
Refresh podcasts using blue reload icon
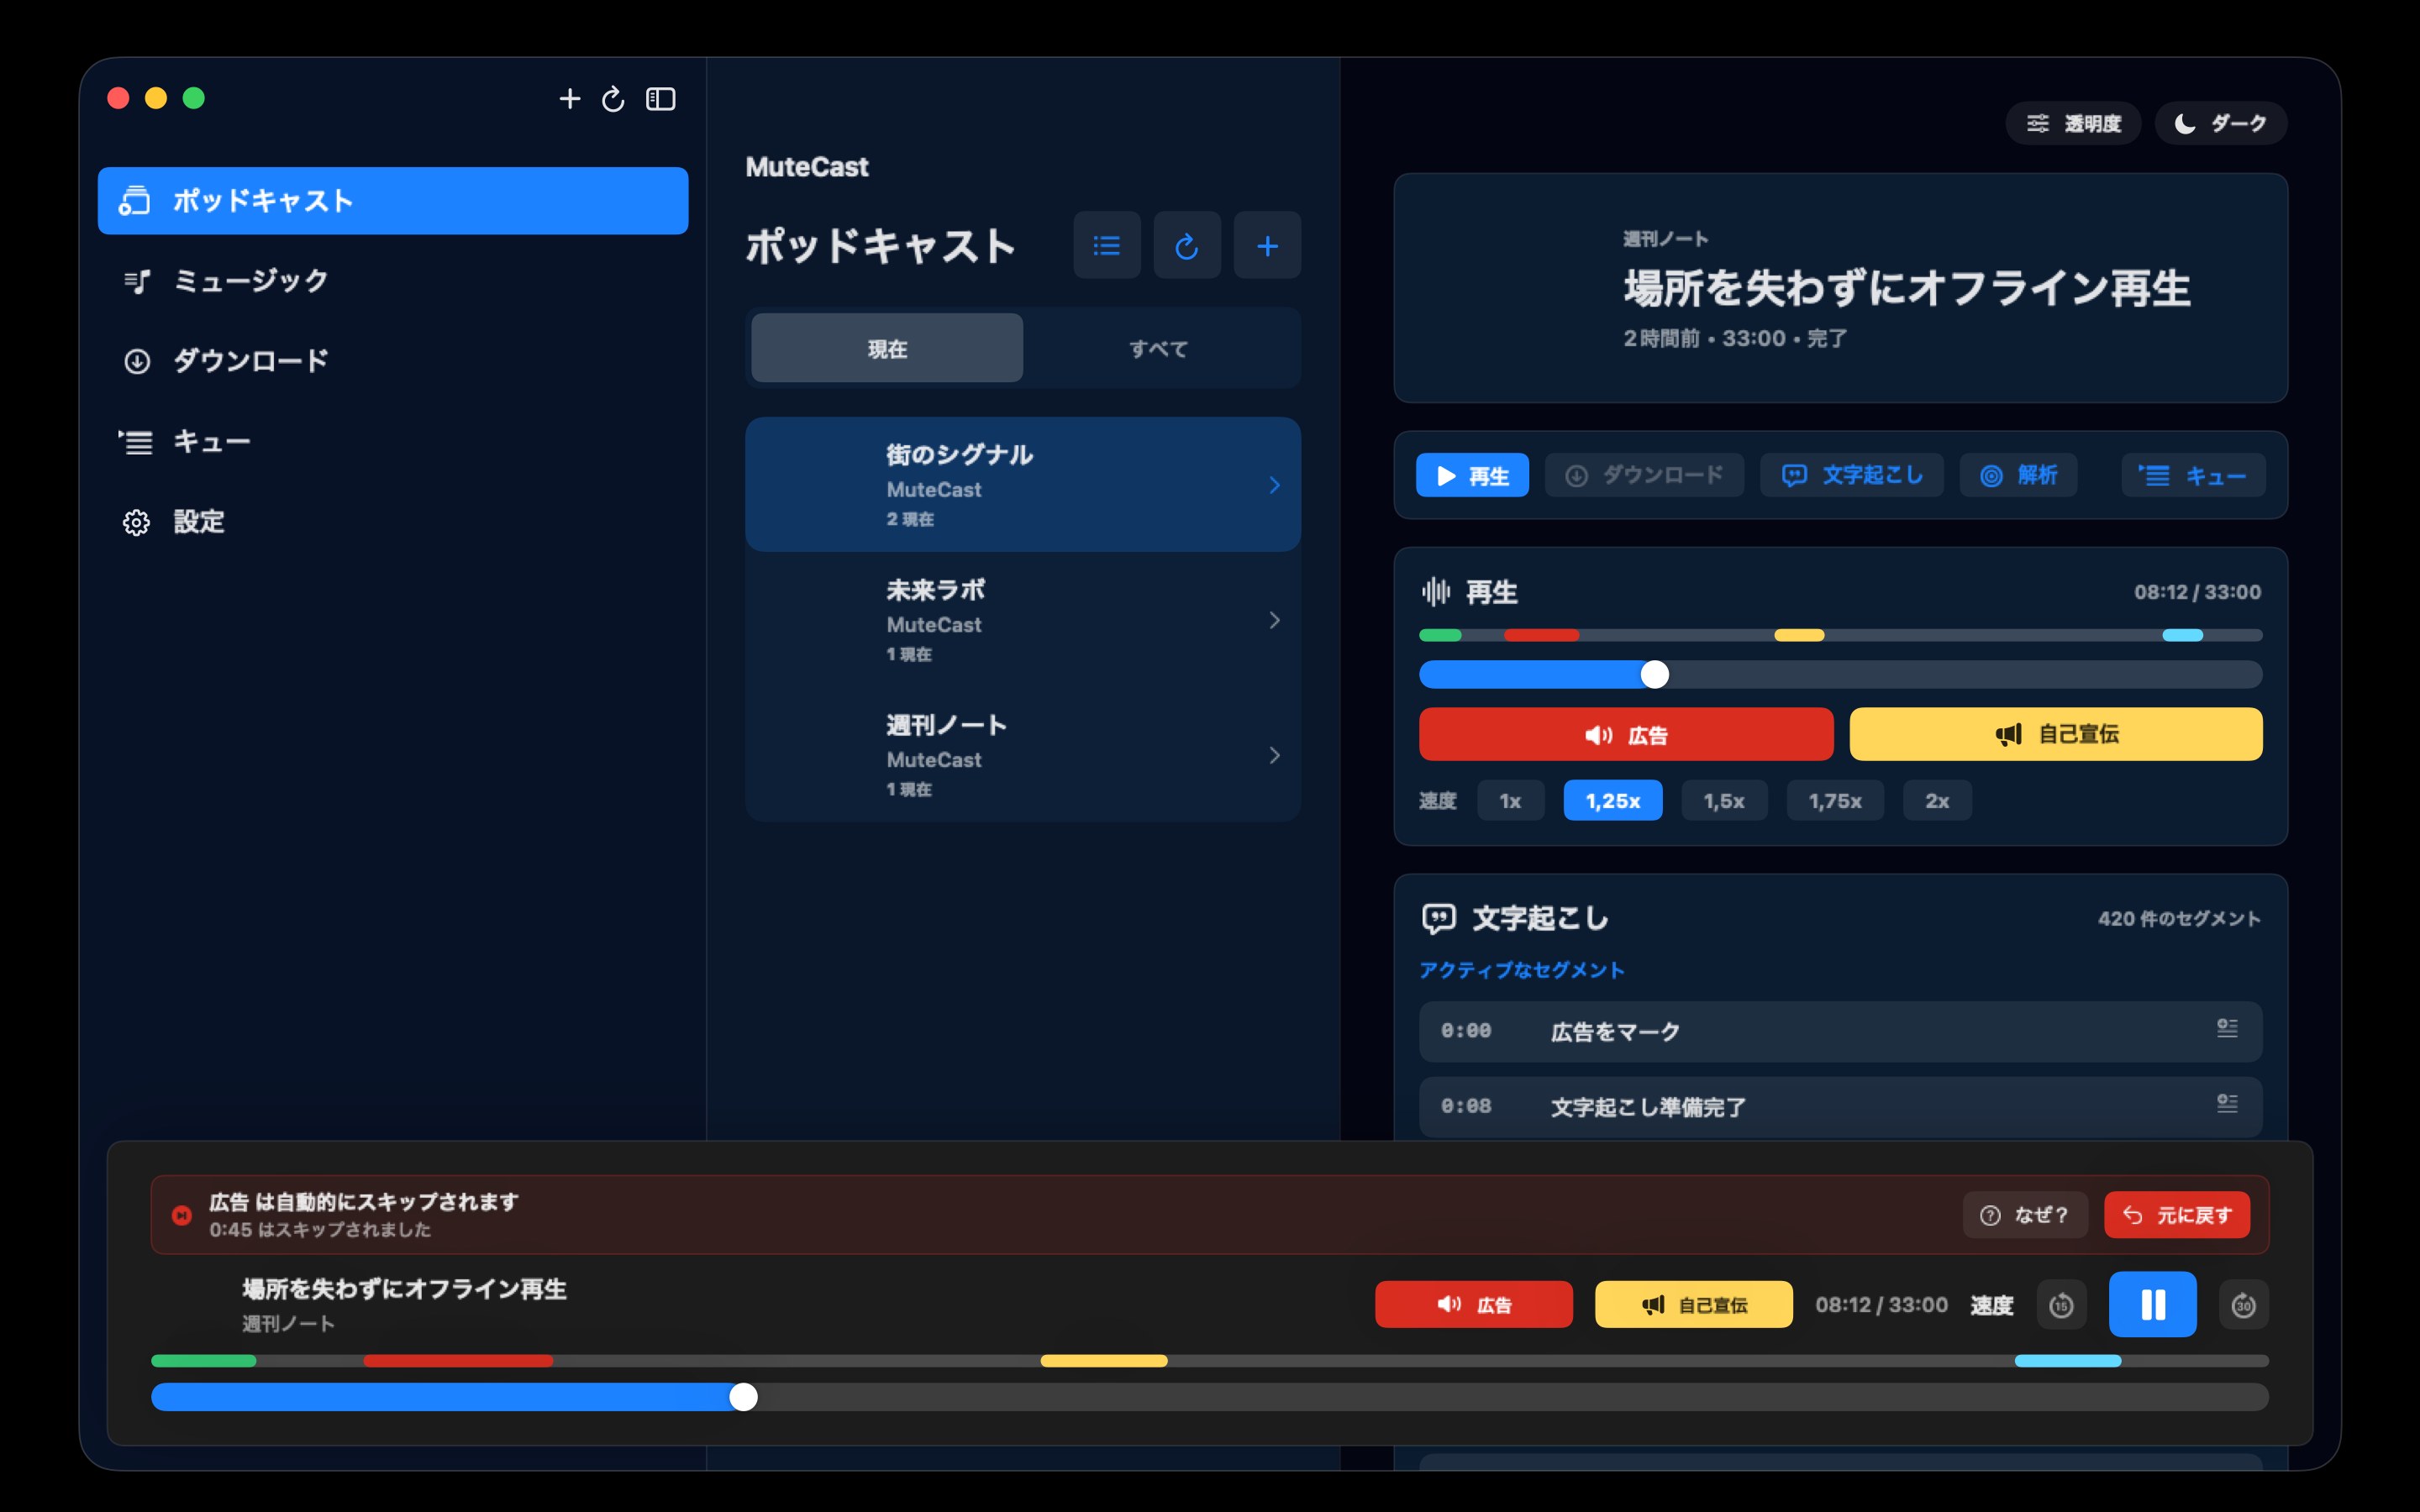1187,245
